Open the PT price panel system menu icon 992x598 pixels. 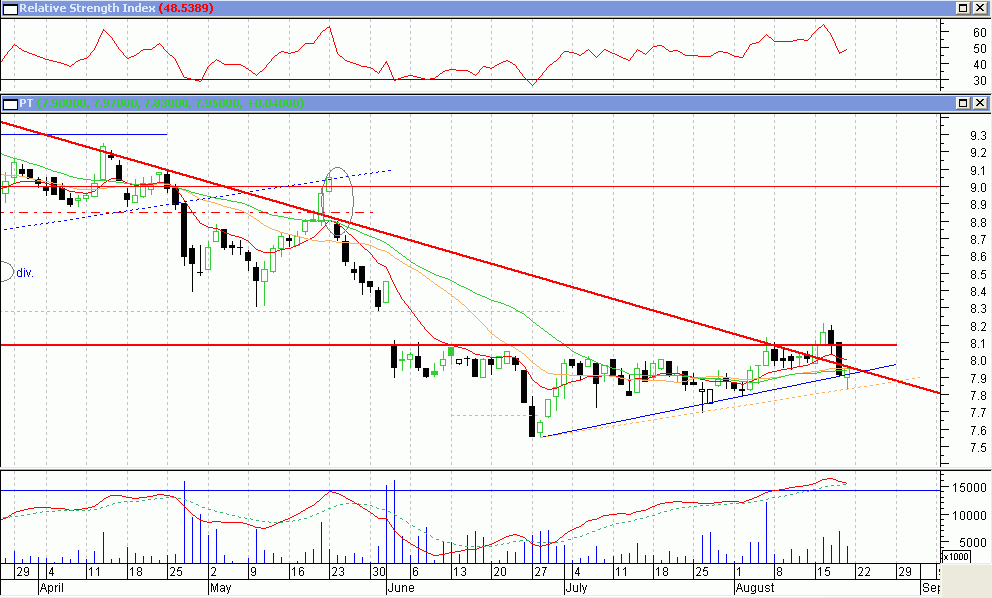point(10,103)
